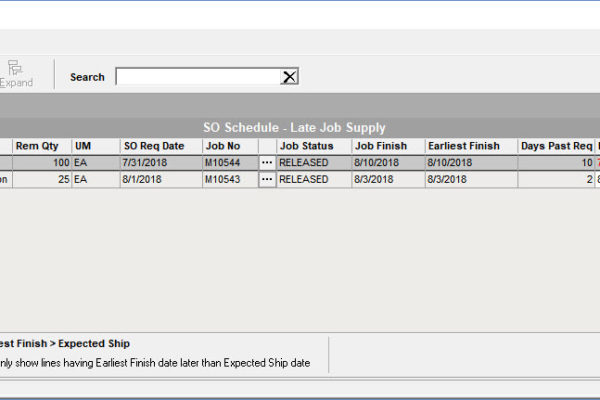Select job number M10544 cell
This screenshot has height=400, width=600.
230,163
